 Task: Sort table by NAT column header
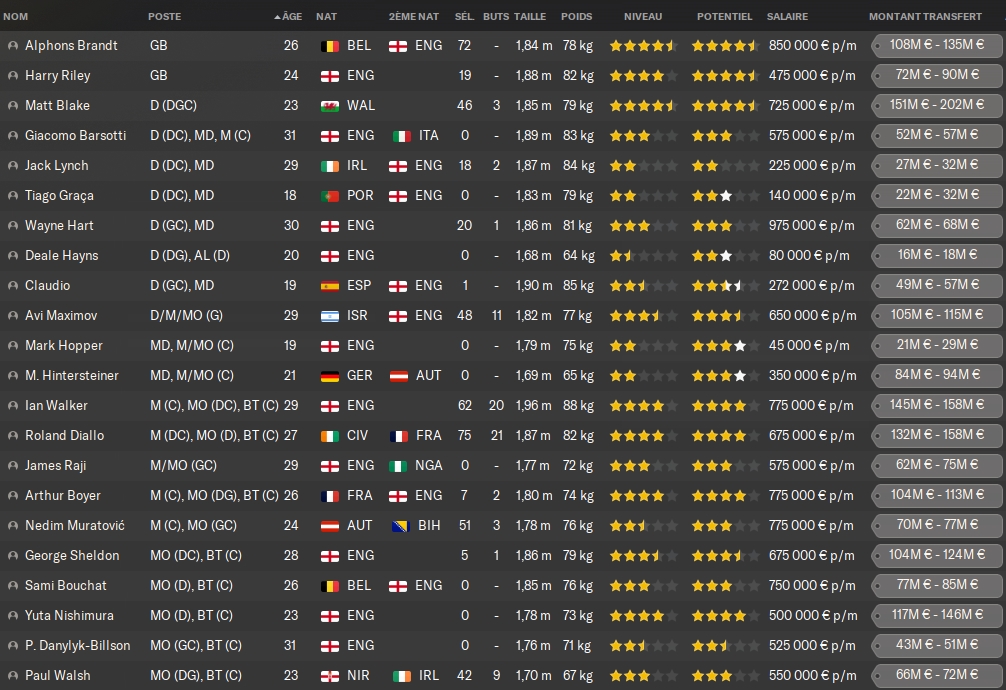[326, 17]
